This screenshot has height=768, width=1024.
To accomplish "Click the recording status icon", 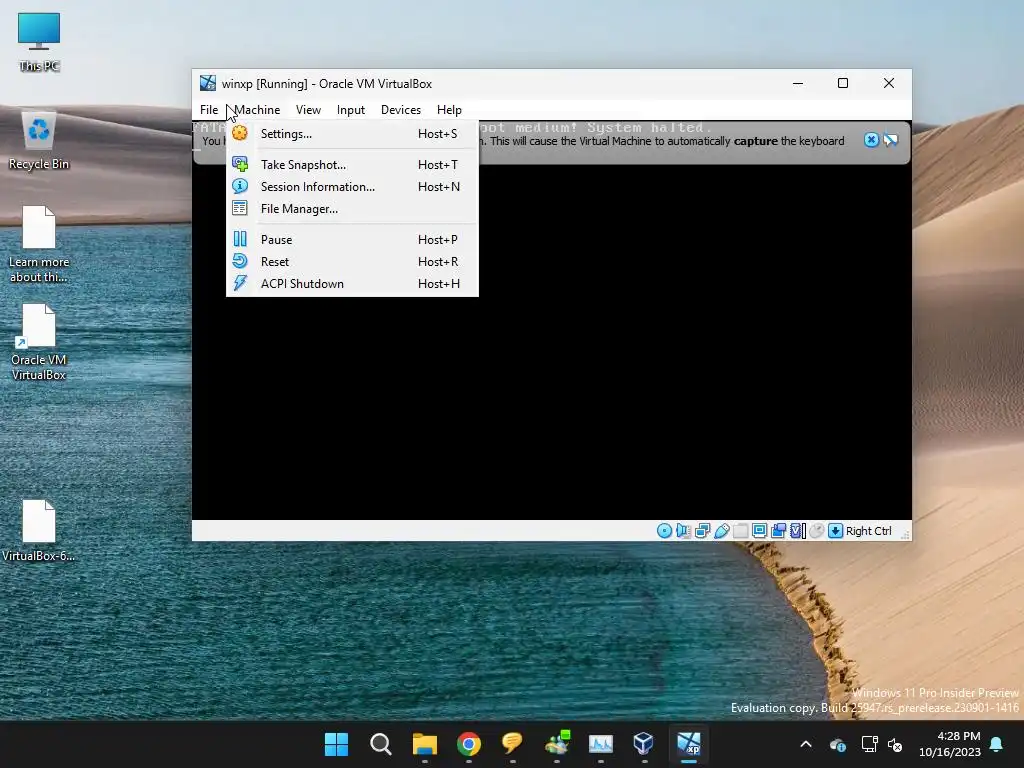I will [x=778, y=531].
